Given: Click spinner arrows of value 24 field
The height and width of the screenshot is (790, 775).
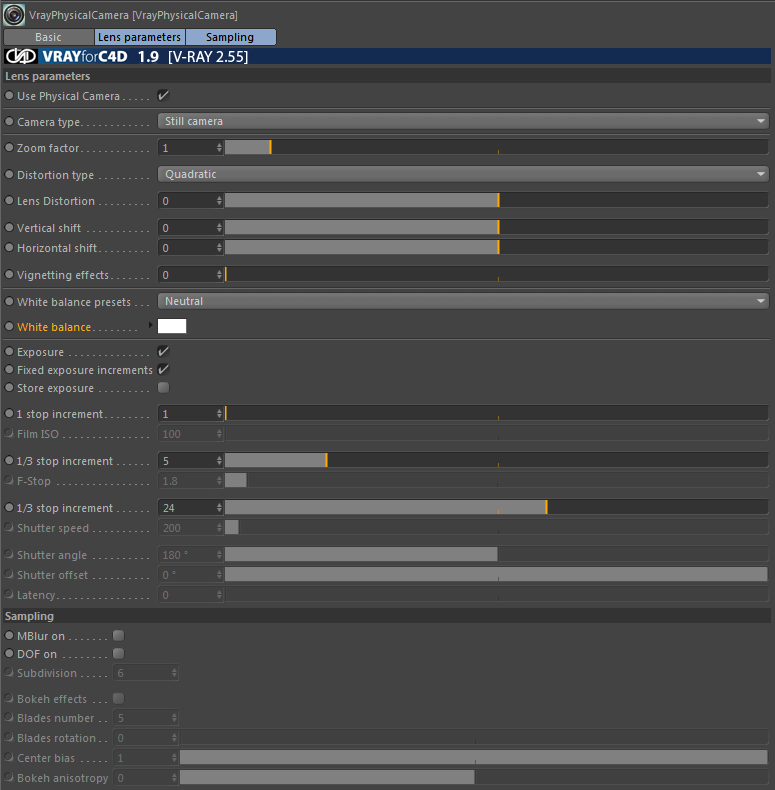Looking at the screenshot, I should click(x=219, y=508).
